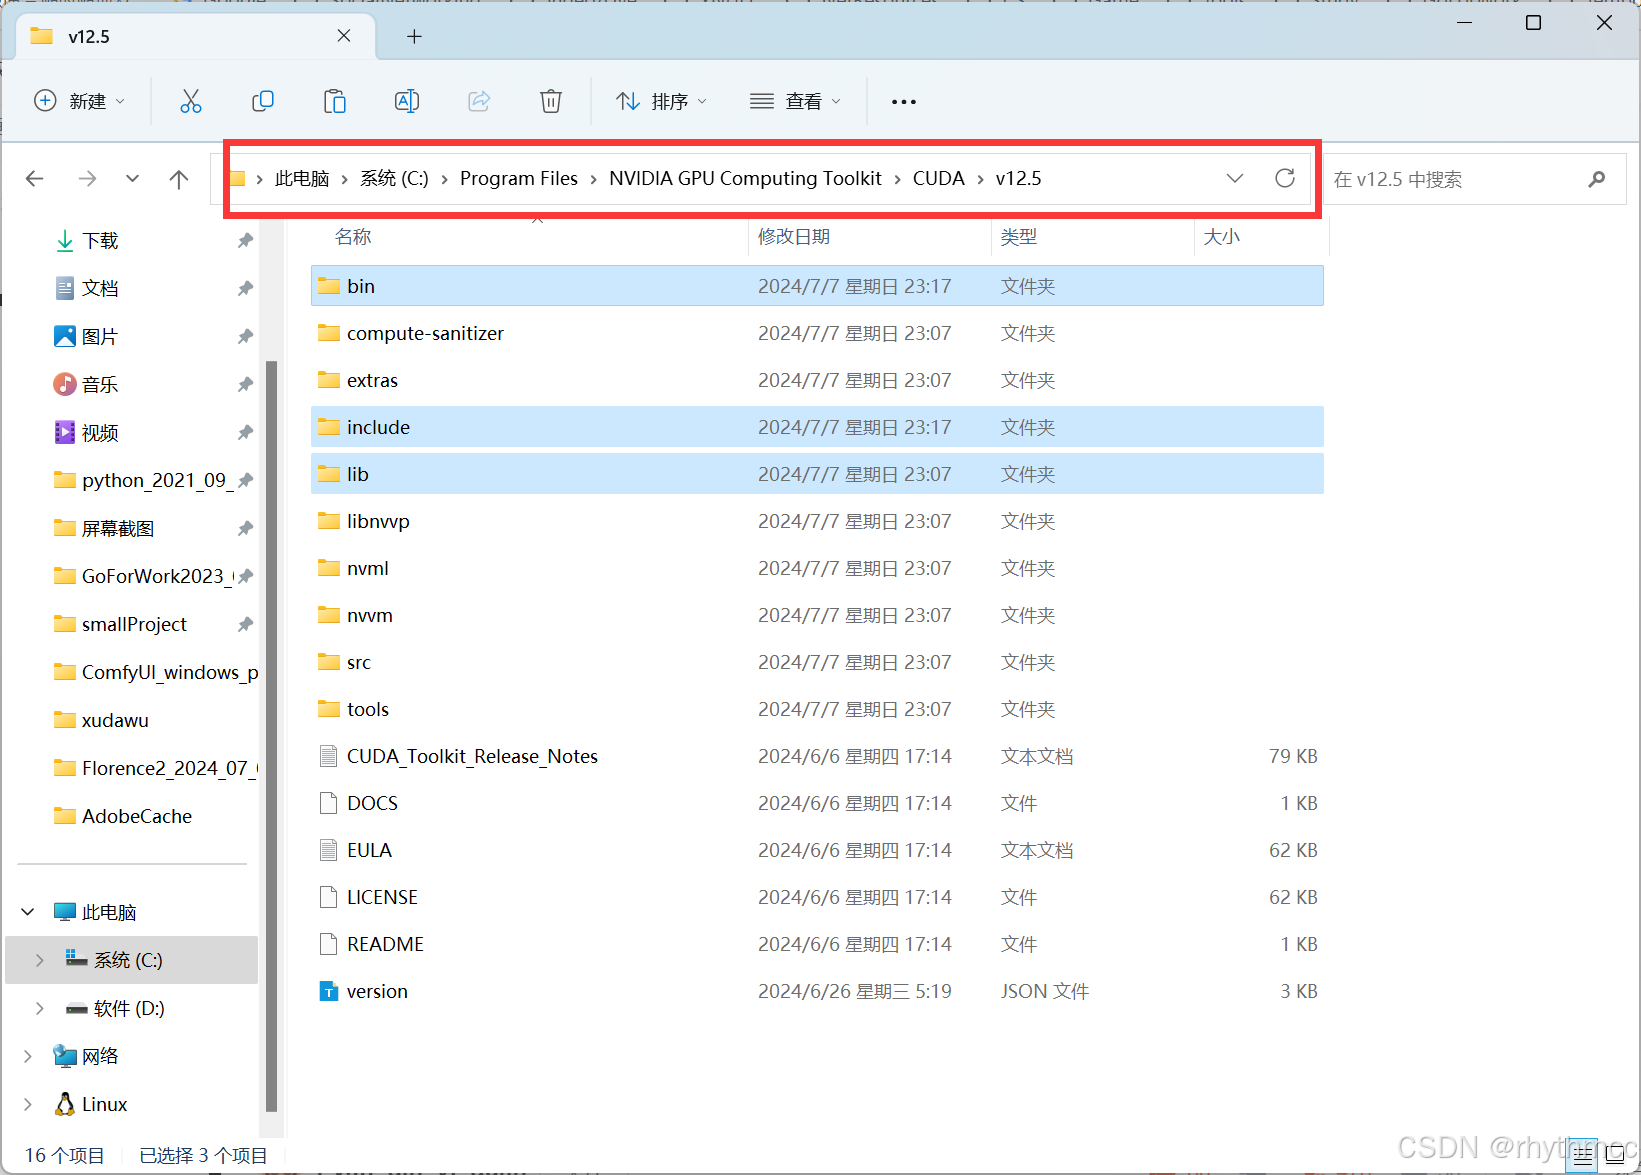The height and width of the screenshot is (1175, 1641).
Task: Expand the Linux tree node
Action: (x=28, y=1104)
